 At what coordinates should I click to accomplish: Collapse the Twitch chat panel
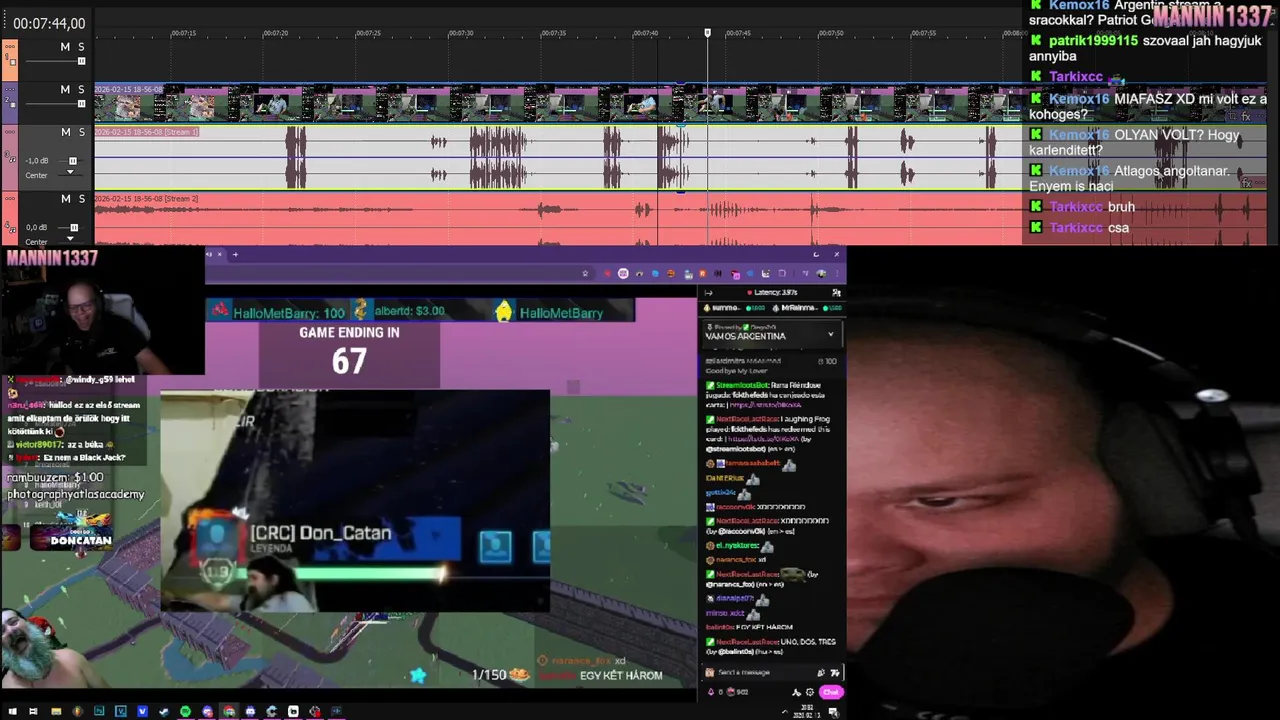708,293
